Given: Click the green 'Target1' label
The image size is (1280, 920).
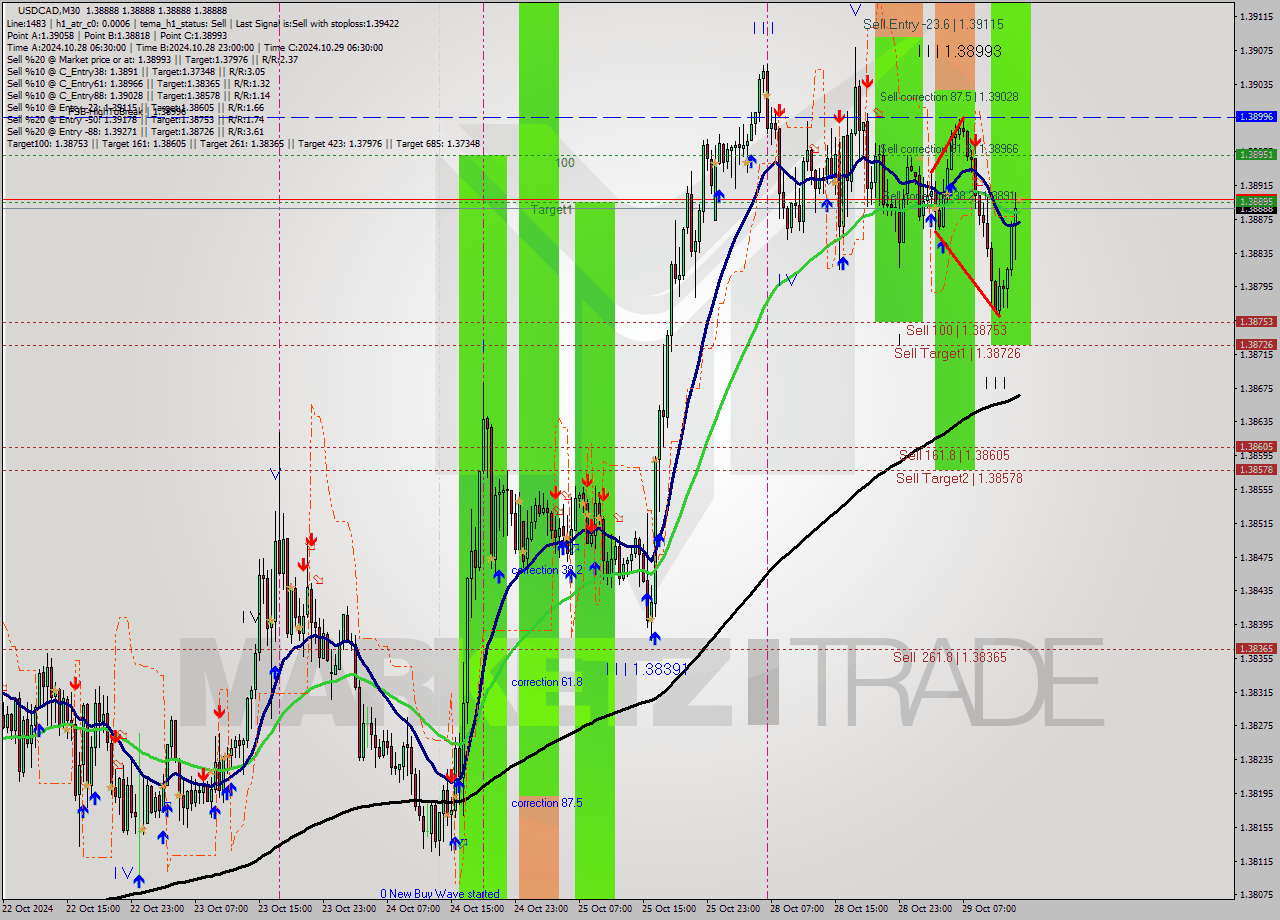Looking at the screenshot, I should 551,210.
